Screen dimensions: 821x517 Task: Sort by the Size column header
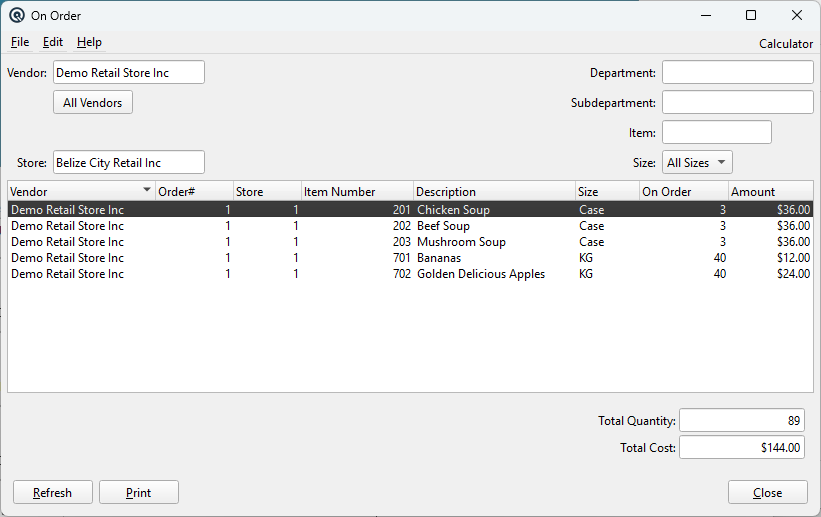tap(607, 192)
